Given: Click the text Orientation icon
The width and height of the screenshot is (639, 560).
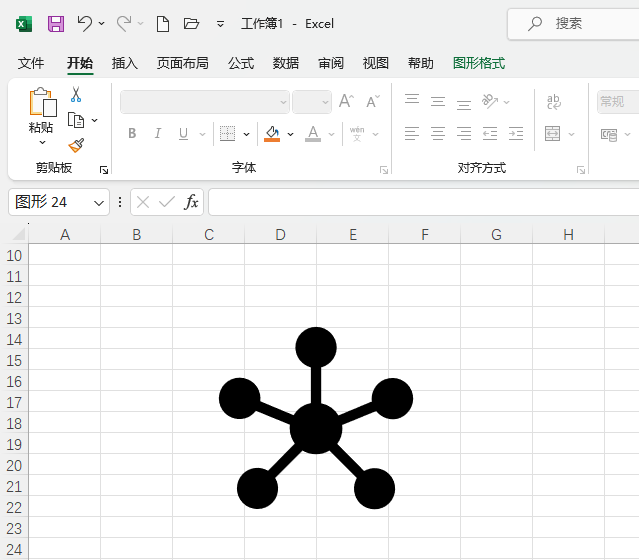Looking at the screenshot, I should 490,101.
